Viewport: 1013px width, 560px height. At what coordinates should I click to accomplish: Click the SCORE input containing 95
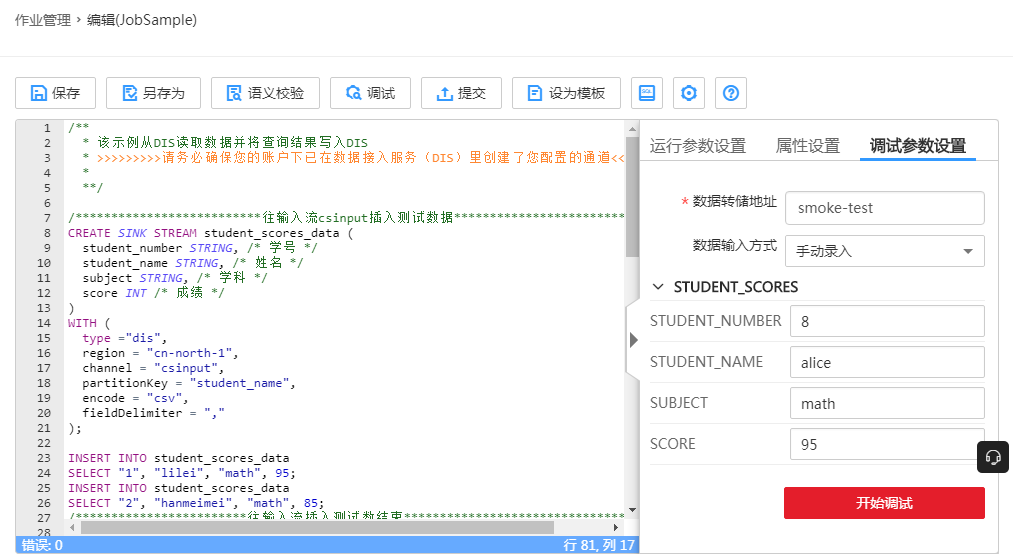[887, 444]
